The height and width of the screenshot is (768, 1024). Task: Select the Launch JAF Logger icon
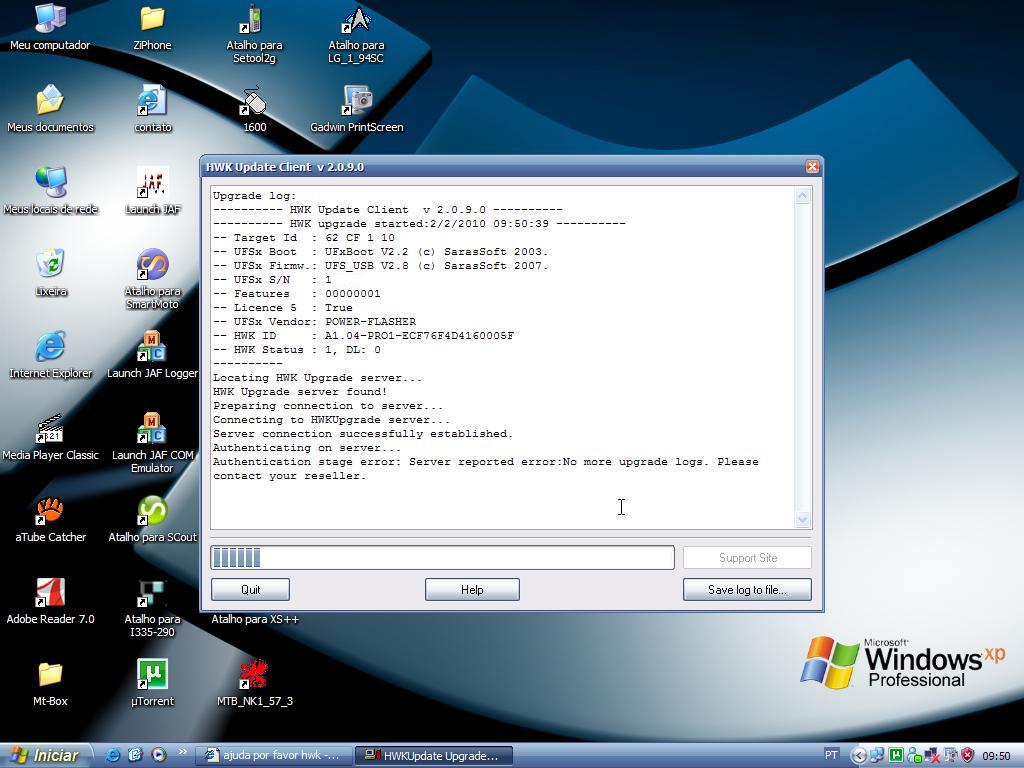[152, 356]
